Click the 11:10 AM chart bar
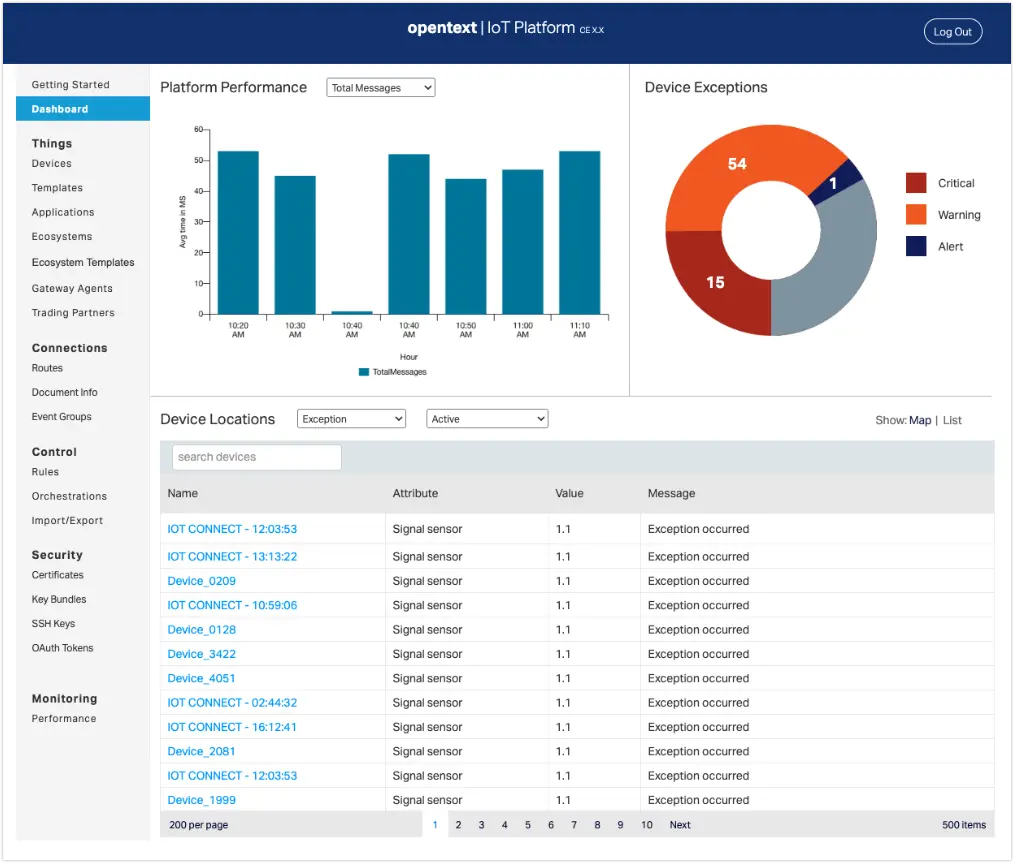The width and height of the screenshot is (1014, 863). click(579, 233)
